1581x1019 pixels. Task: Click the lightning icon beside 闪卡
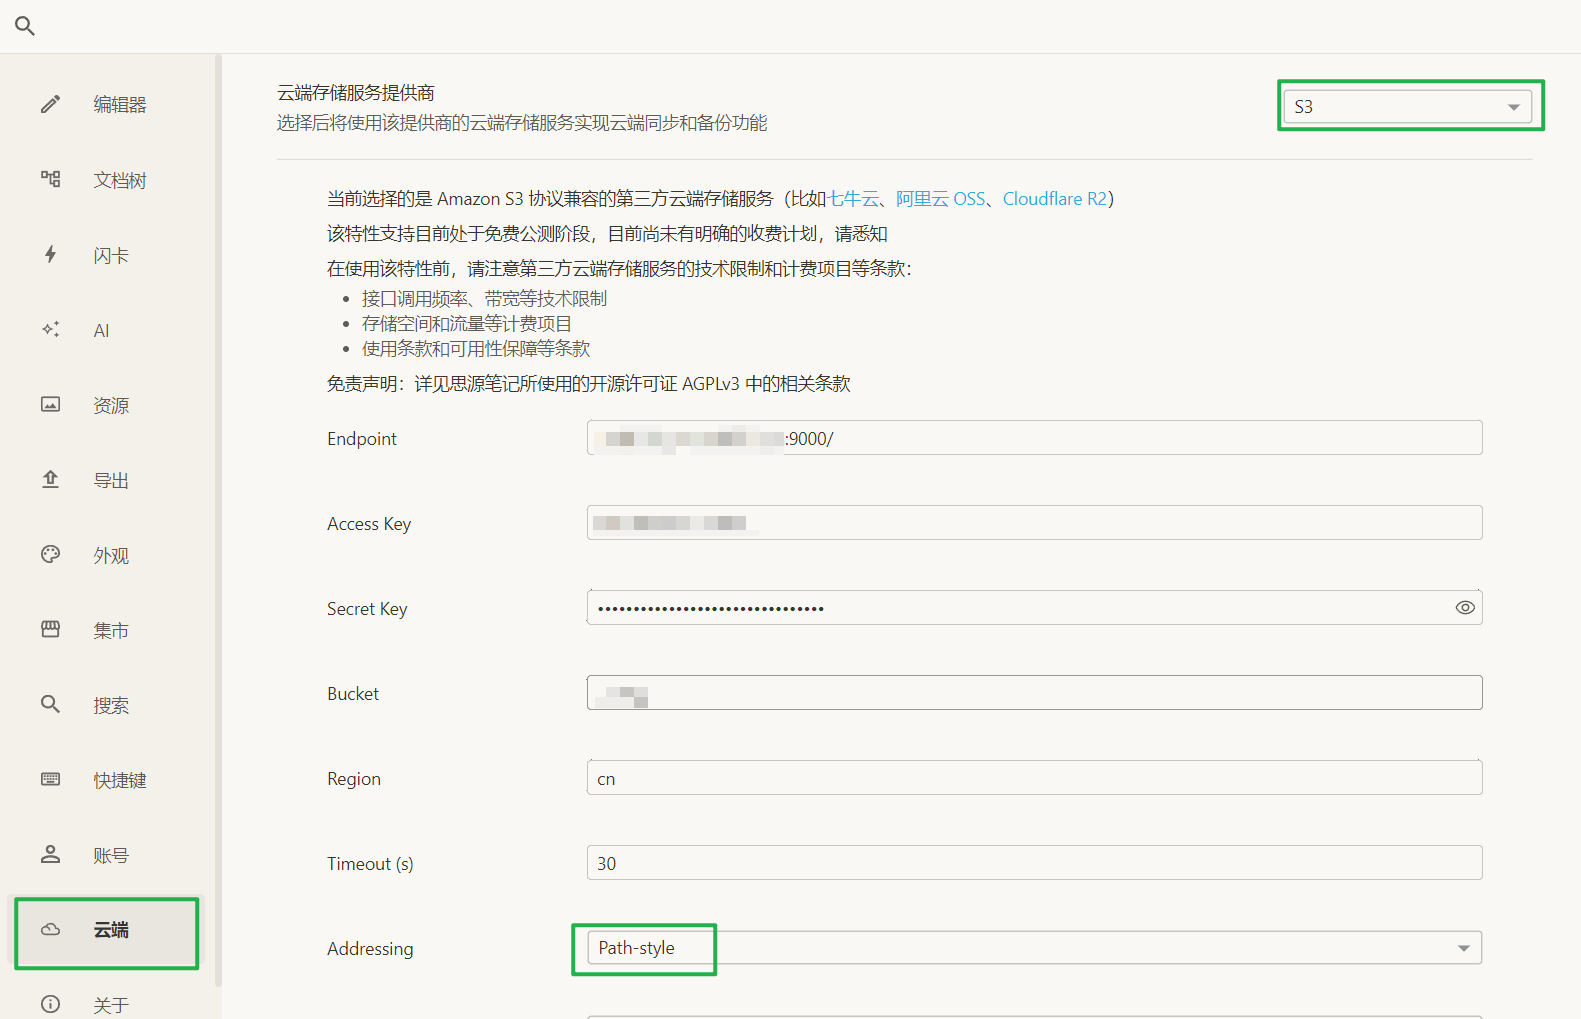(50, 254)
